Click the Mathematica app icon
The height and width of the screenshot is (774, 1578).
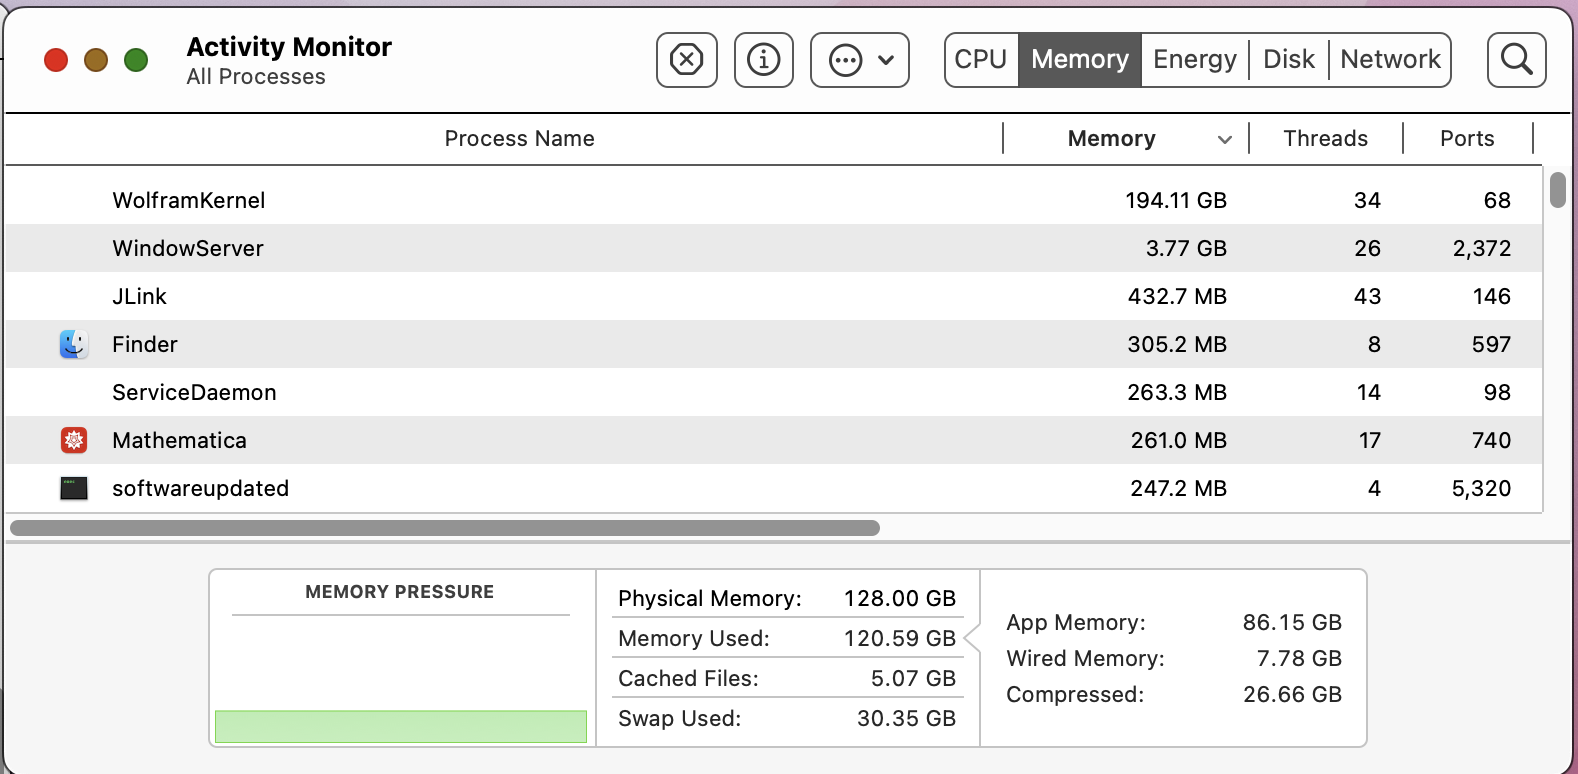[74, 440]
